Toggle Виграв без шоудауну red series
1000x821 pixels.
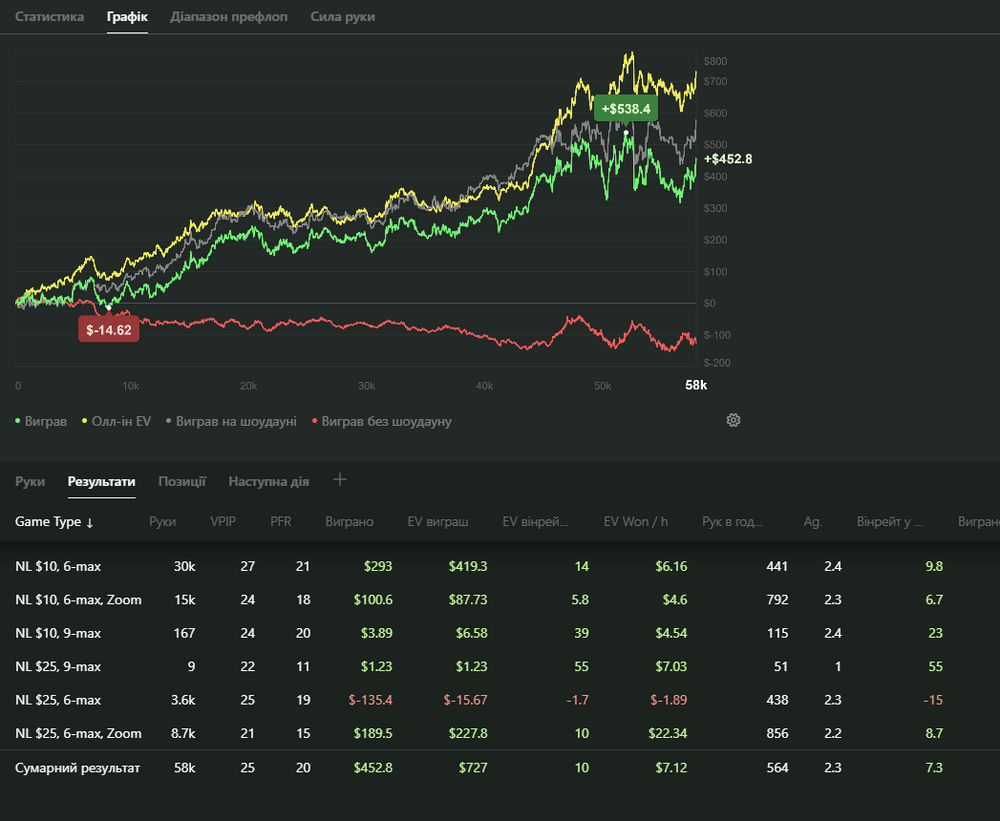click(381, 422)
